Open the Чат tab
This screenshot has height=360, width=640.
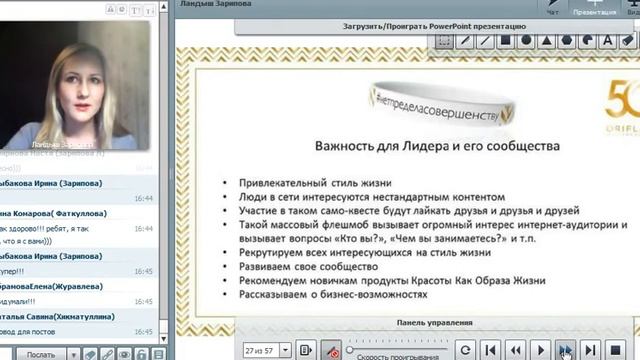[x=553, y=7]
